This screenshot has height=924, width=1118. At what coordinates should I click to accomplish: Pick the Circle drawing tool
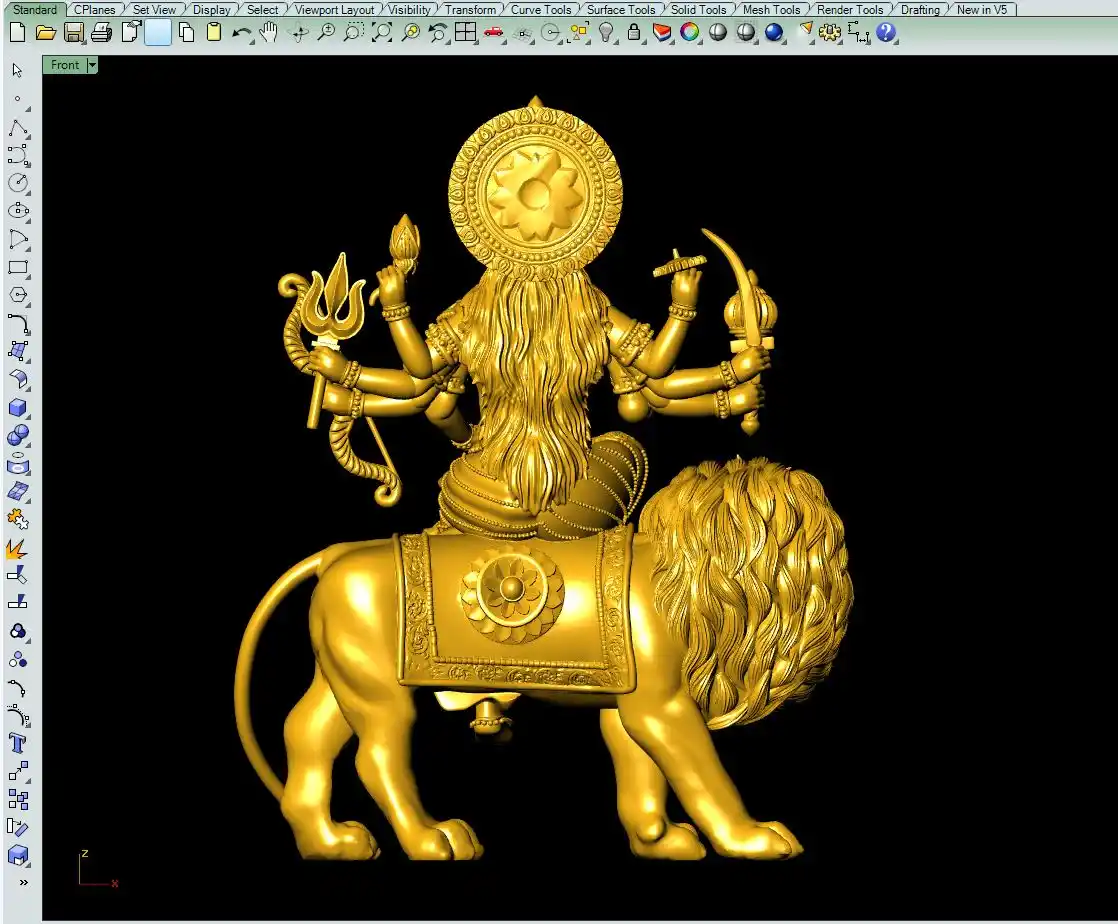[x=17, y=183]
